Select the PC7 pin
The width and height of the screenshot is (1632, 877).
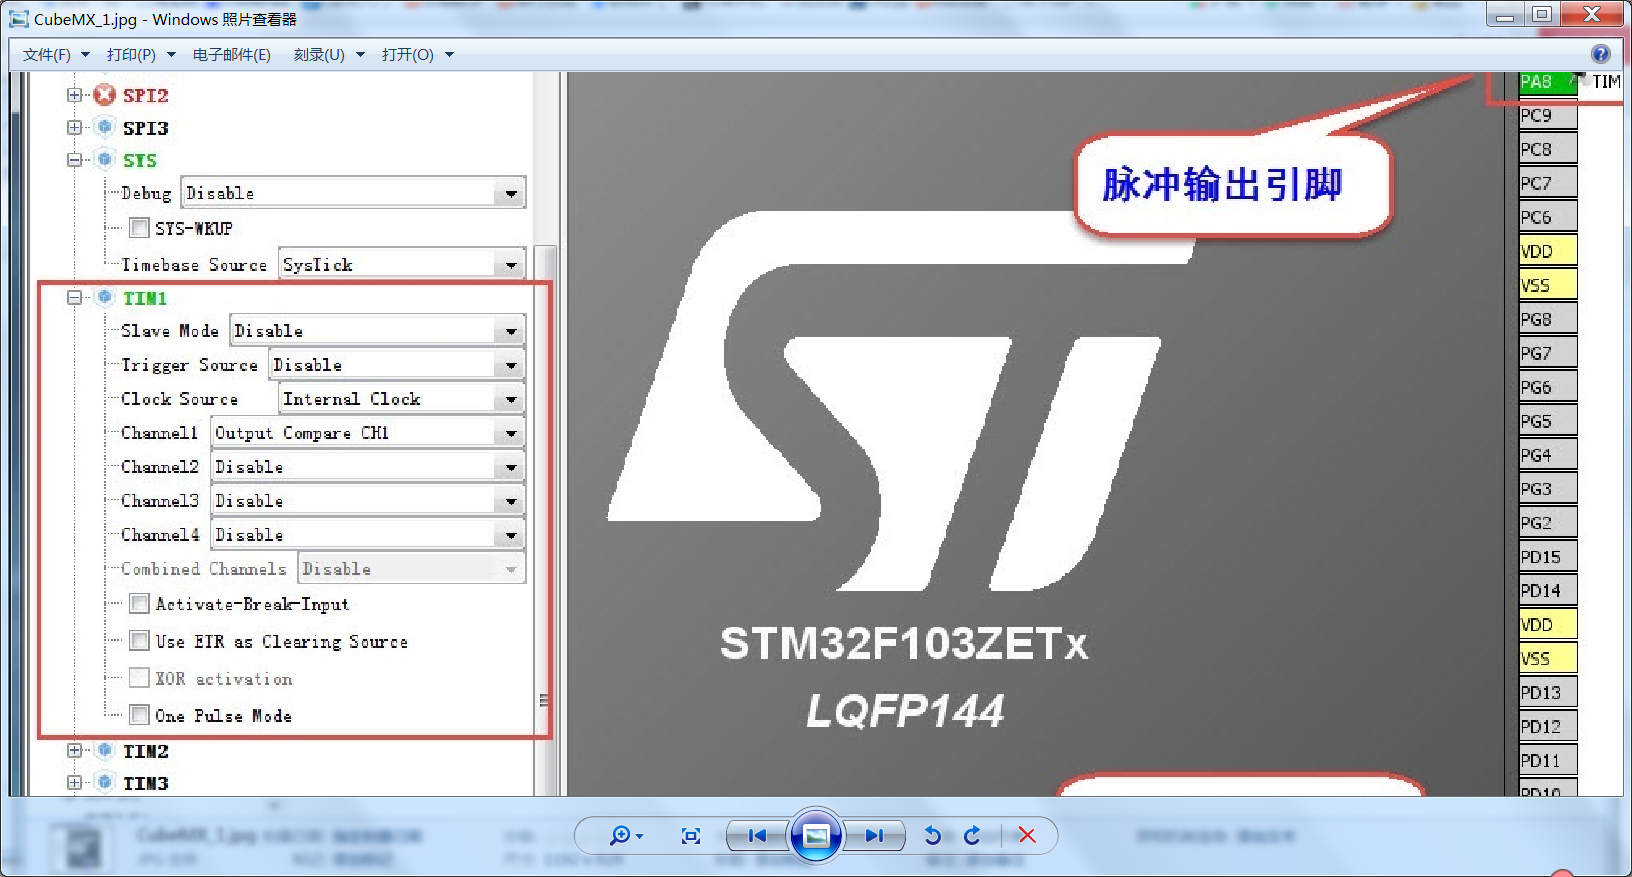(1548, 183)
